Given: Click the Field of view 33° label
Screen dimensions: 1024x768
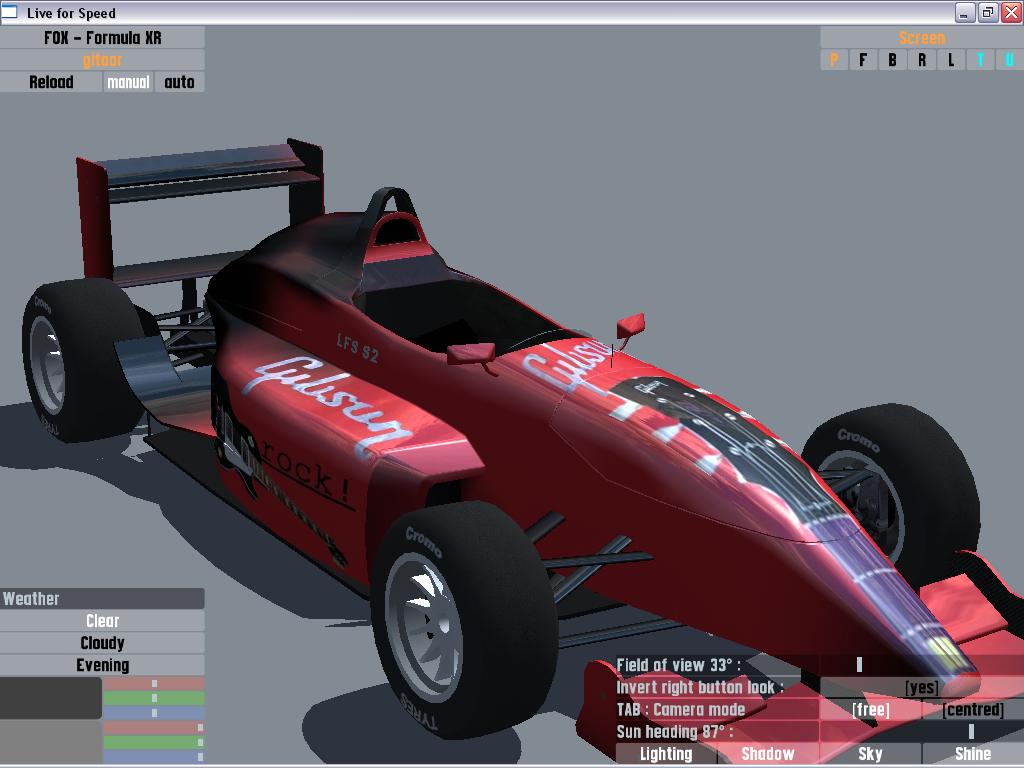Looking at the screenshot, I should (x=679, y=665).
